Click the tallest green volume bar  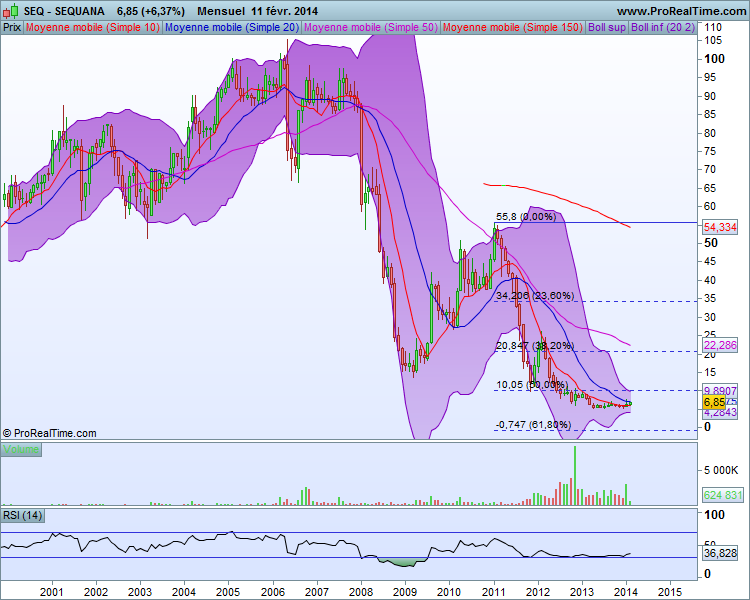click(x=574, y=476)
